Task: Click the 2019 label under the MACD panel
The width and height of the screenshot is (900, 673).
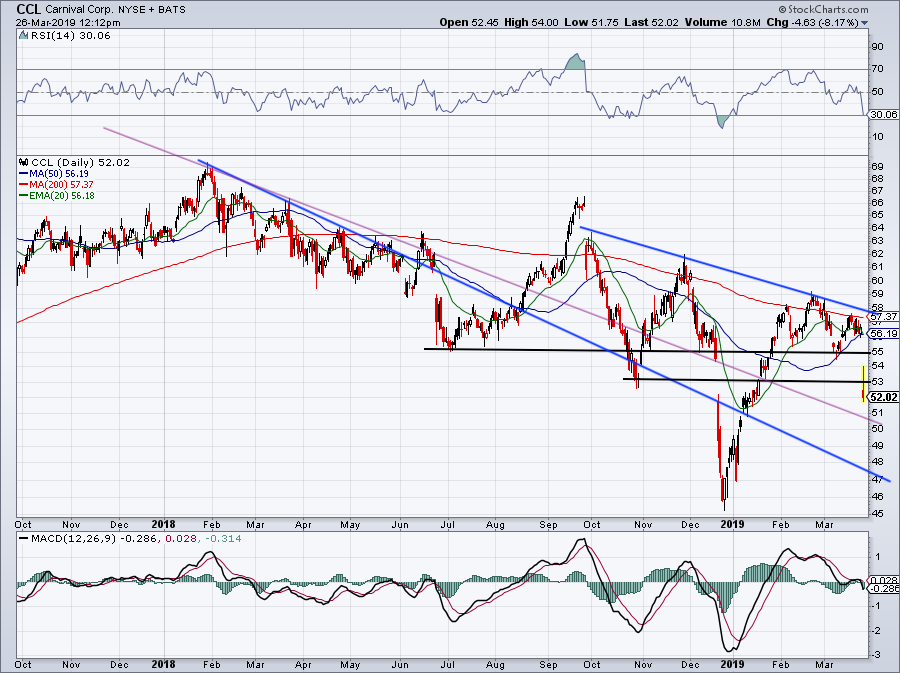Action: pos(732,665)
